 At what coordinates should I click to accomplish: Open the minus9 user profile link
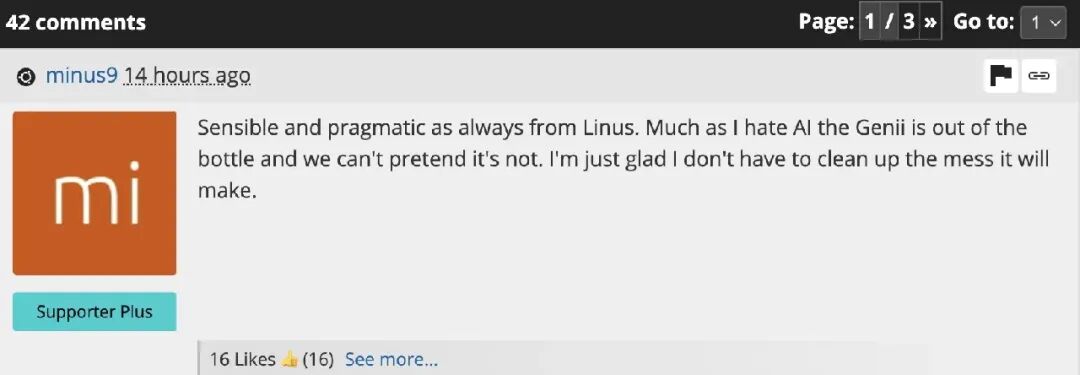point(82,76)
